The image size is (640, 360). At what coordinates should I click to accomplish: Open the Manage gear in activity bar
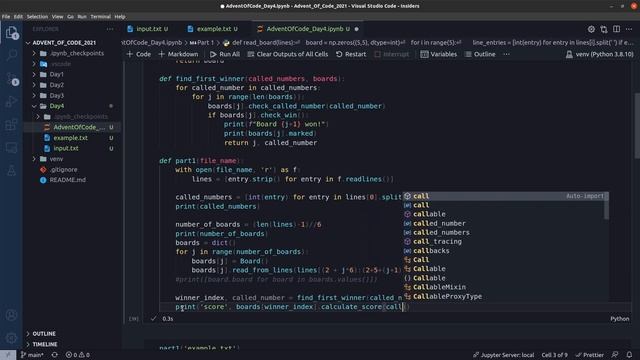coord(11,338)
